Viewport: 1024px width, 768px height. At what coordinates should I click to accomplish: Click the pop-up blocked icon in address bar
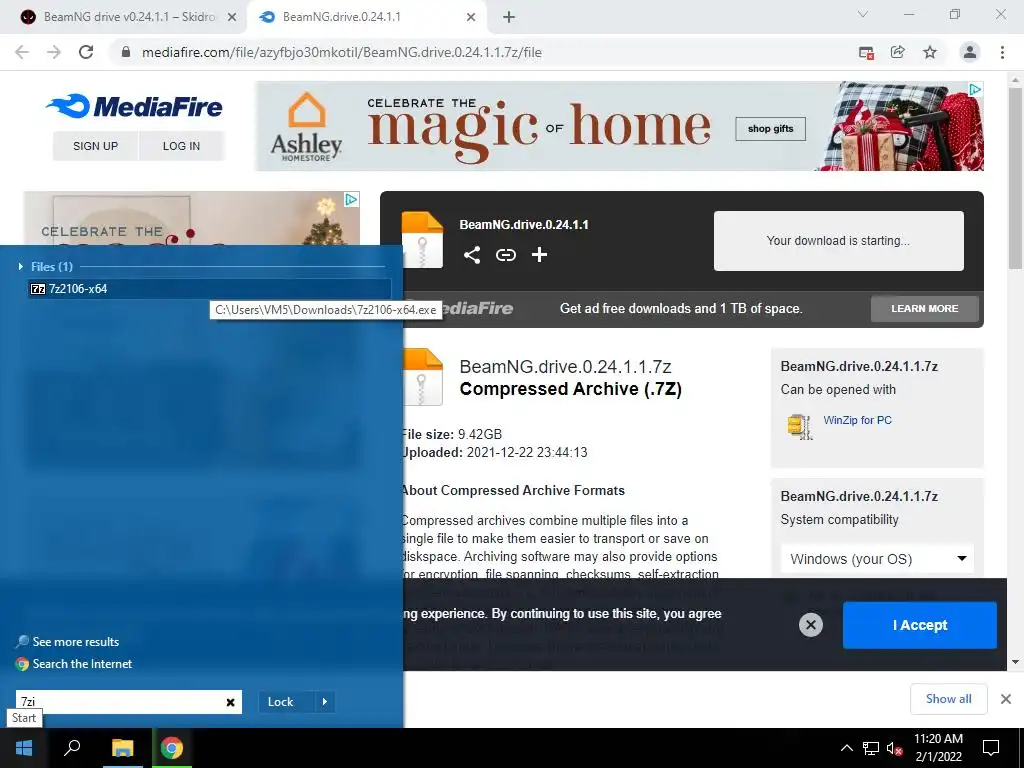[x=866, y=53]
